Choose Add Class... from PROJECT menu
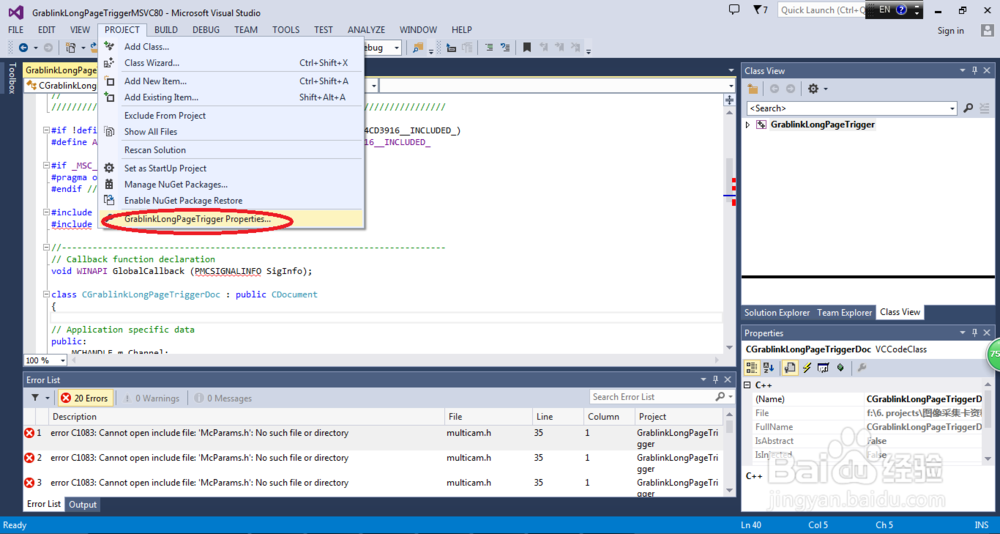This screenshot has height=534, width=1000. (231, 47)
